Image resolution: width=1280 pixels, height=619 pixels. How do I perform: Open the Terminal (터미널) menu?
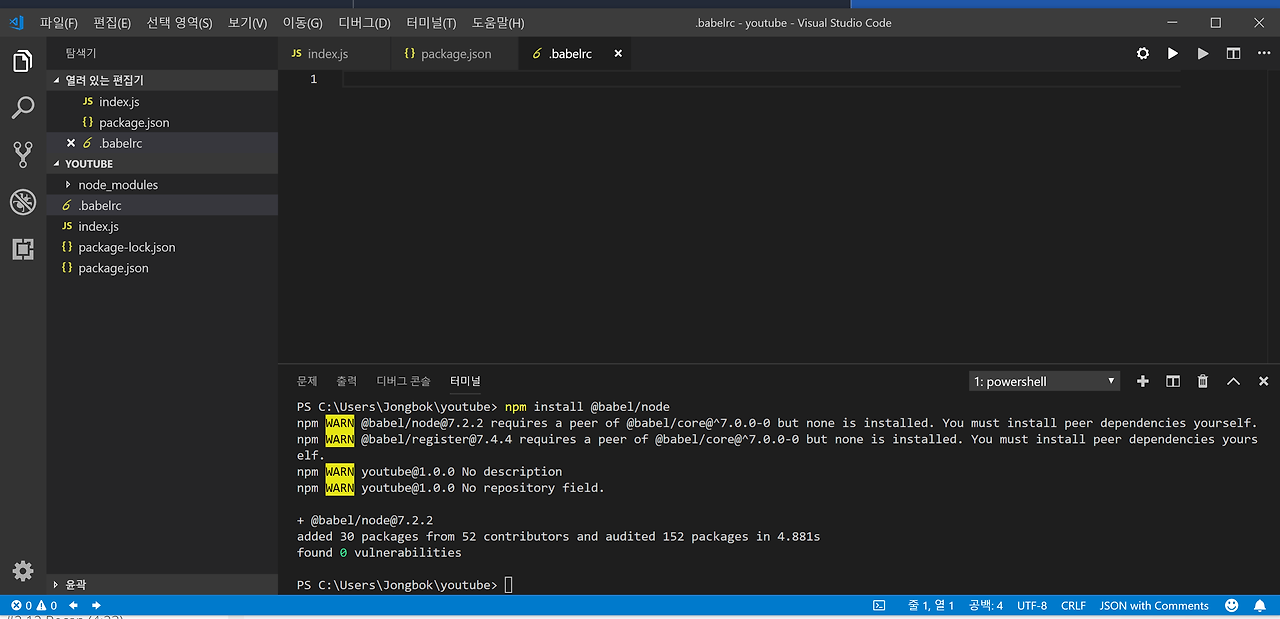(432, 23)
